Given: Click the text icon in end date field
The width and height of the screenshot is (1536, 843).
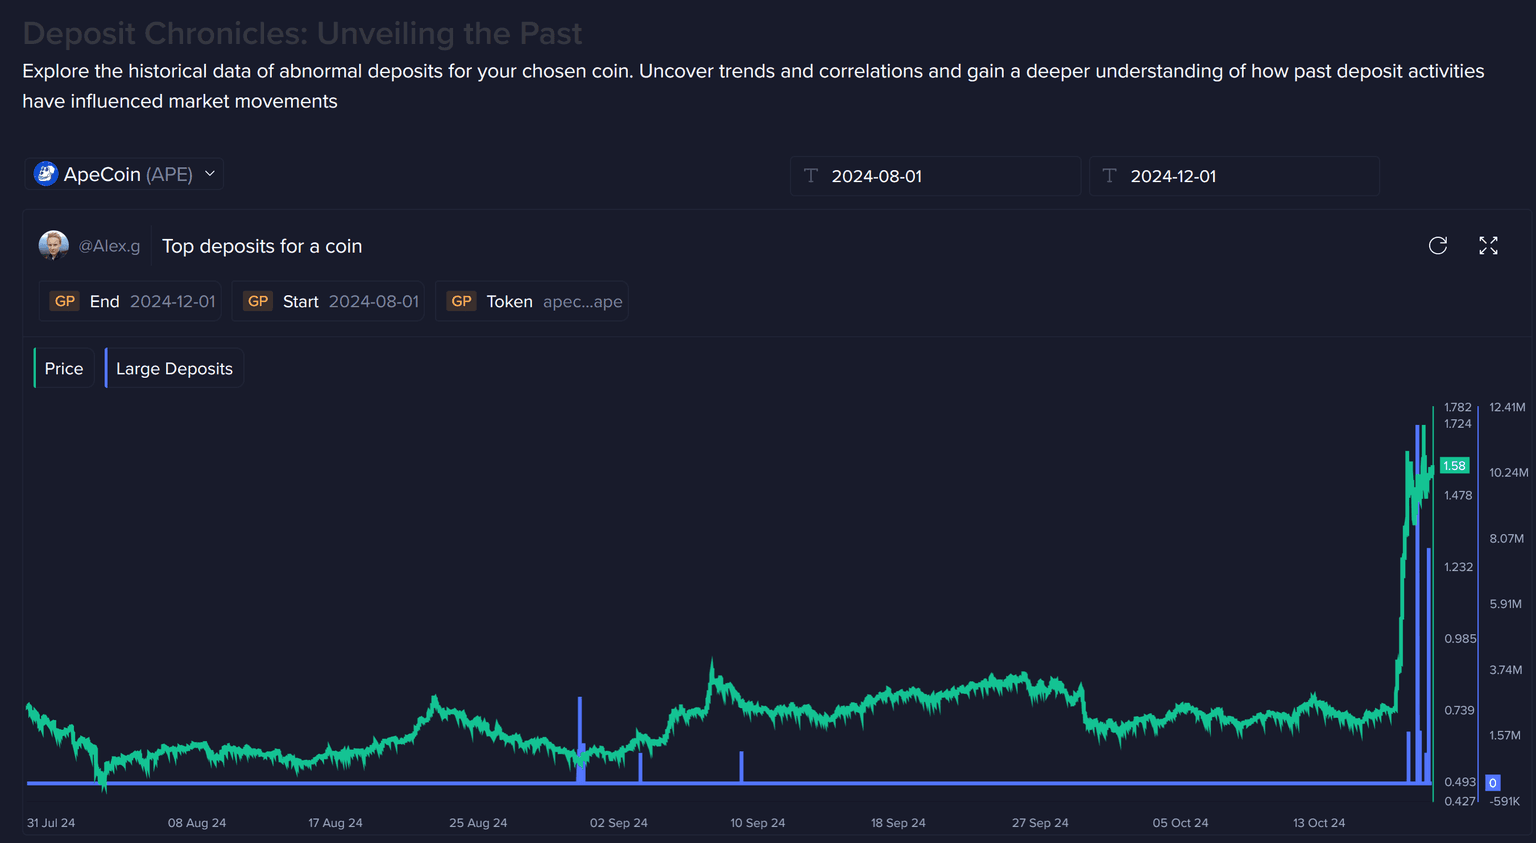Looking at the screenshot, I should [1109, 176].
